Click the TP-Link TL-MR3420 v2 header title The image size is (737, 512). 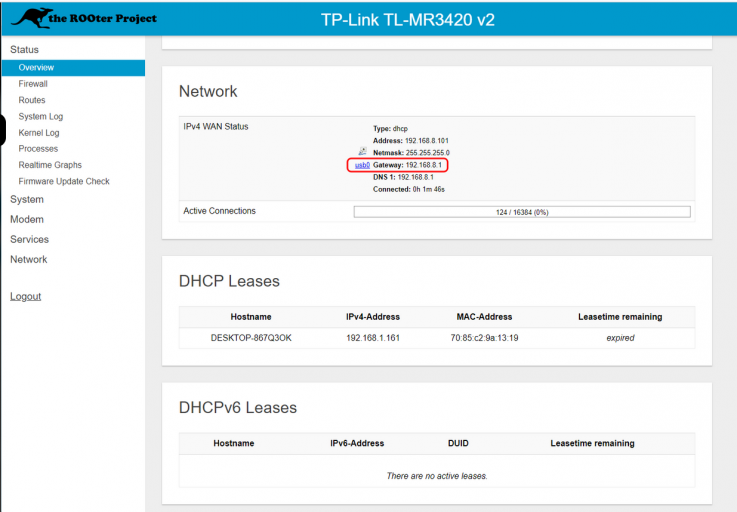click(408, 20)
